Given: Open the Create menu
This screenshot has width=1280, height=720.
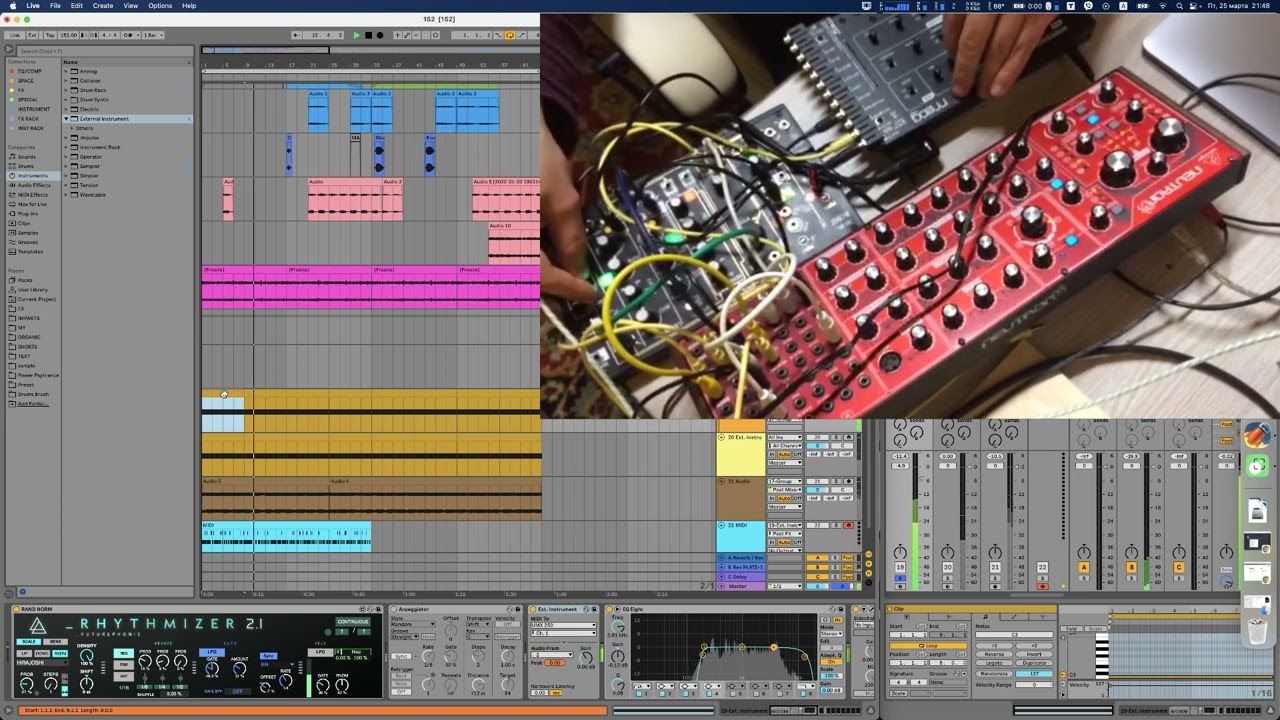Looking at the screenshot, I should pos(103,6).
